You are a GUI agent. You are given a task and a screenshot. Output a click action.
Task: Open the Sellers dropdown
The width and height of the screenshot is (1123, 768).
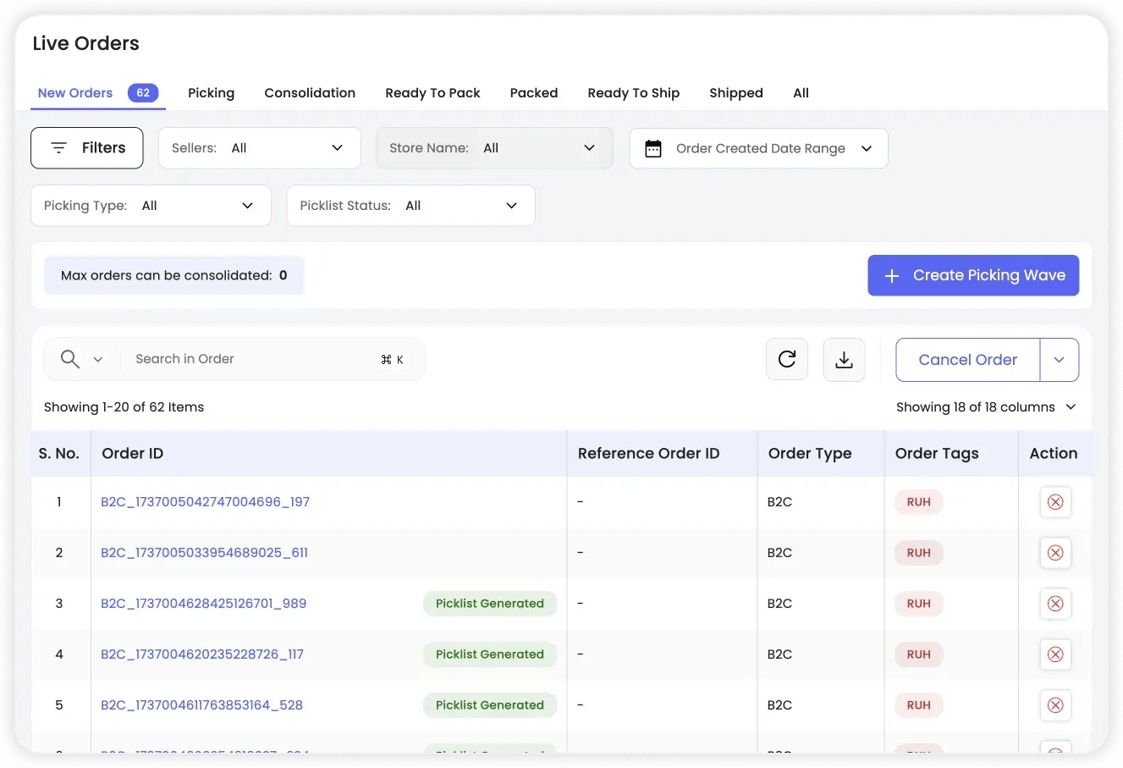tap(259, 148)
